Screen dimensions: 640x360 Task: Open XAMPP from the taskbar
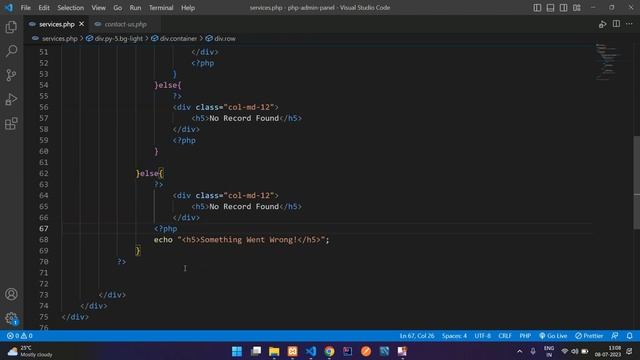(x=292, y=351)
